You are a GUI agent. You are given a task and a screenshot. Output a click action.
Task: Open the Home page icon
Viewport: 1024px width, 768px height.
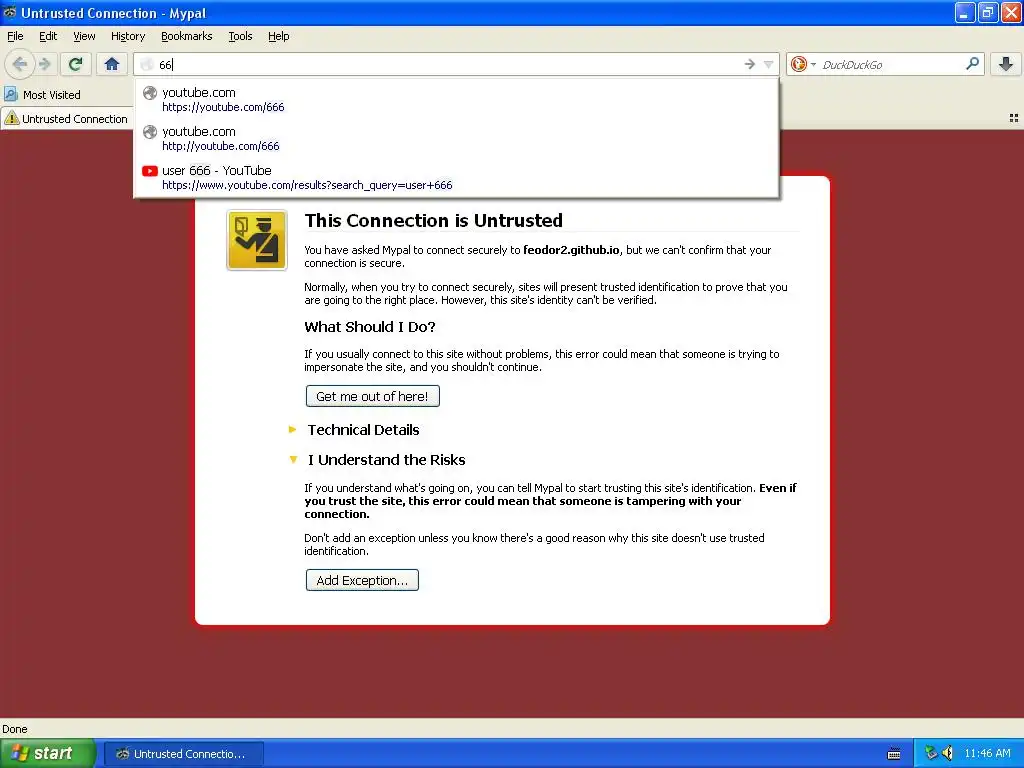(112, 64)
